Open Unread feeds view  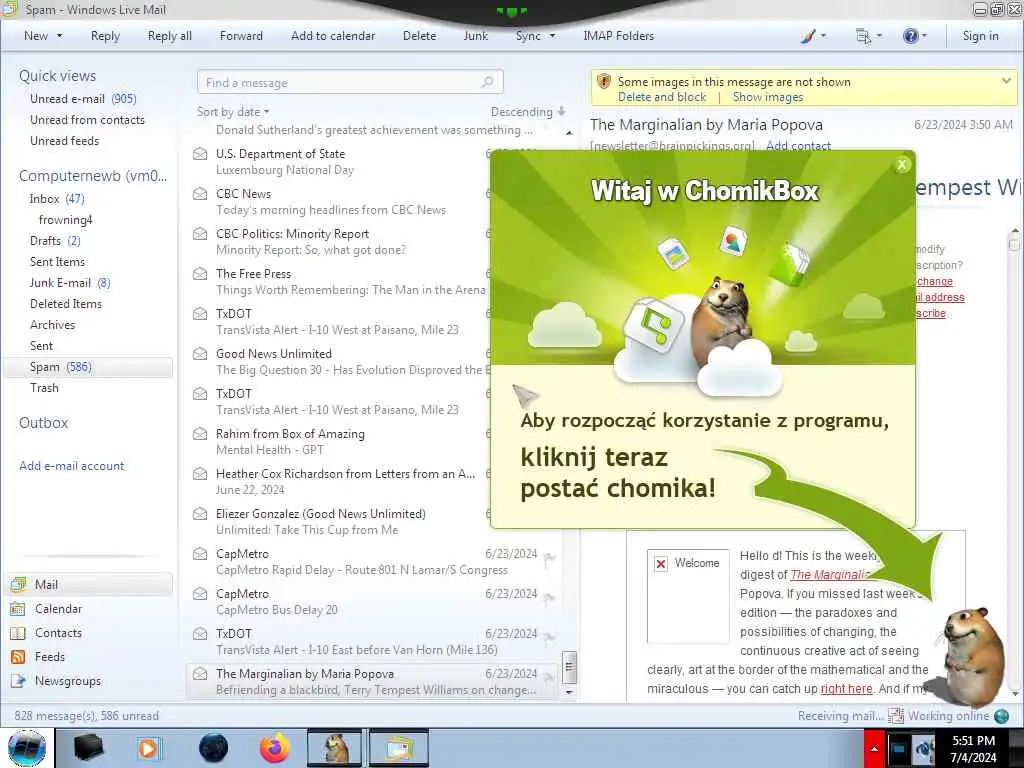coord(64,140)
